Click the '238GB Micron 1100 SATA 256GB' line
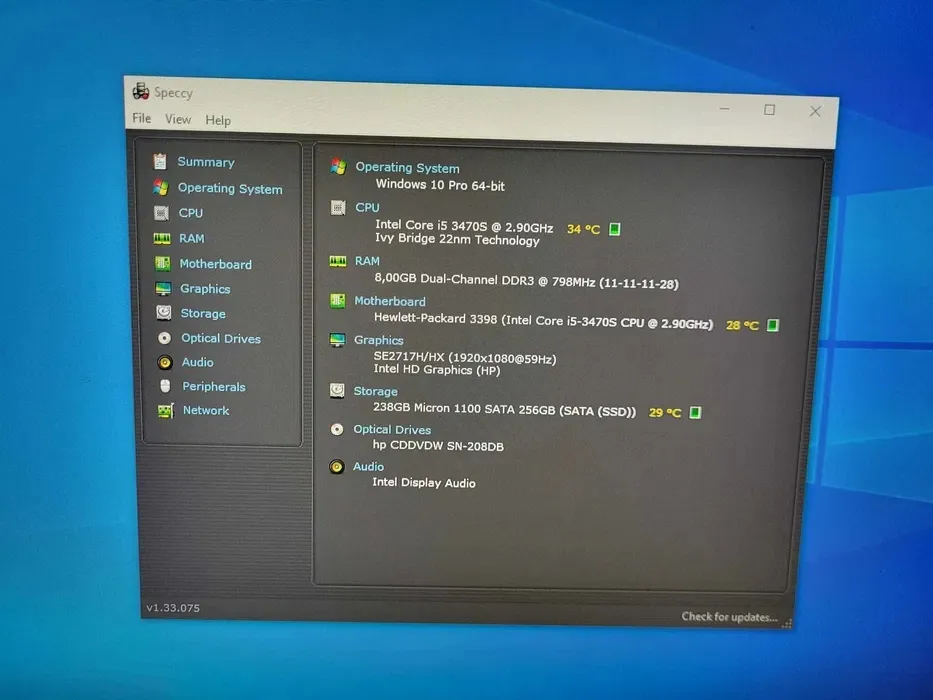933x700 pixels. [x=504, y=410]
